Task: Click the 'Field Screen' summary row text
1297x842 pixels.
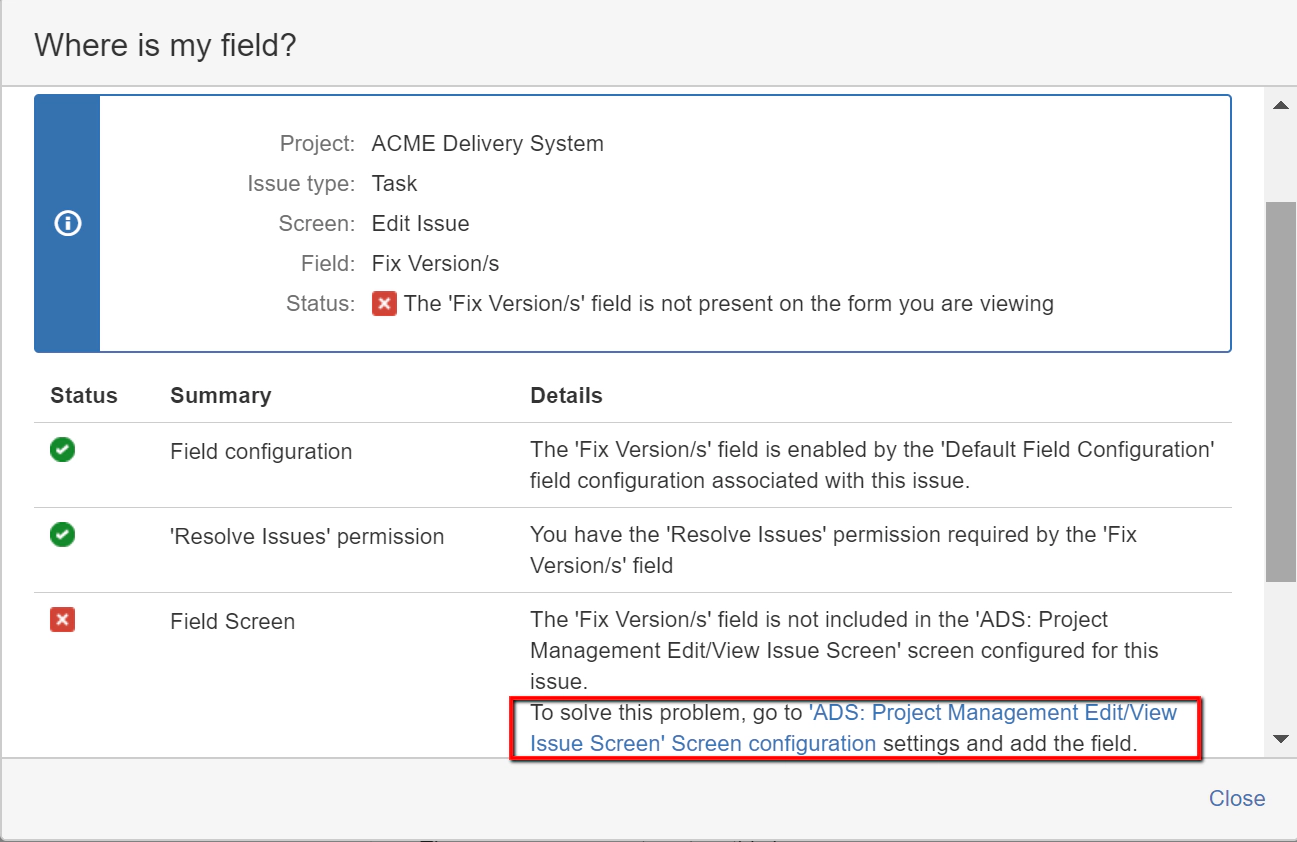Action: click(x=232, y=622)
